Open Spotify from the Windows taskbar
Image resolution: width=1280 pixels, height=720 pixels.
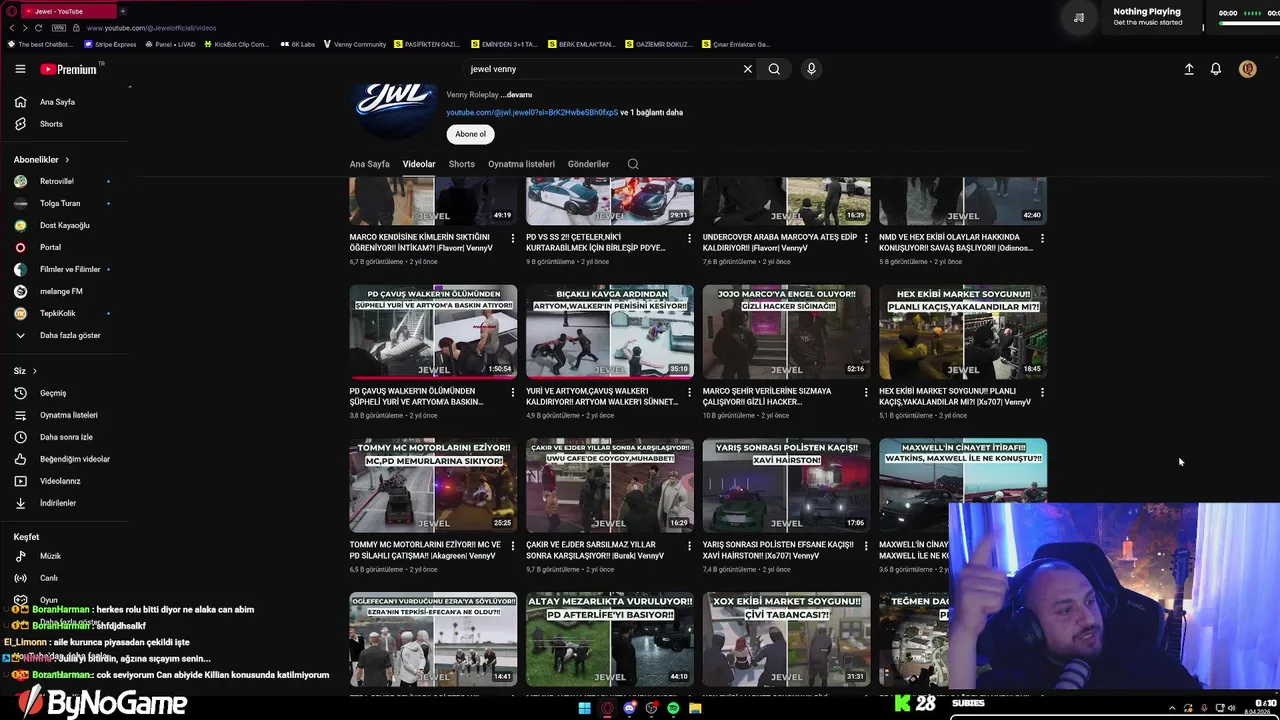point(673,708)
